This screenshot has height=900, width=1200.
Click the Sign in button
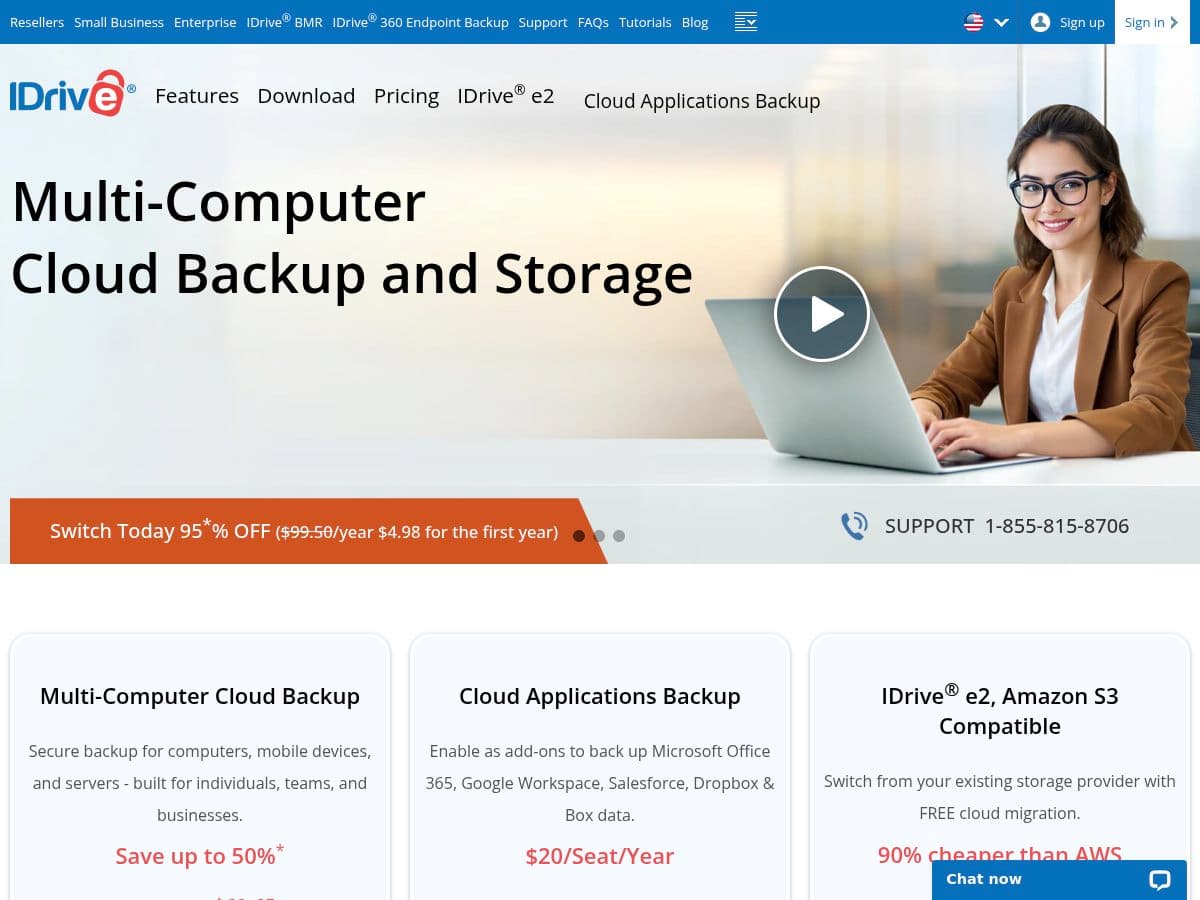pyautogui.click(x=1151, y=22)
